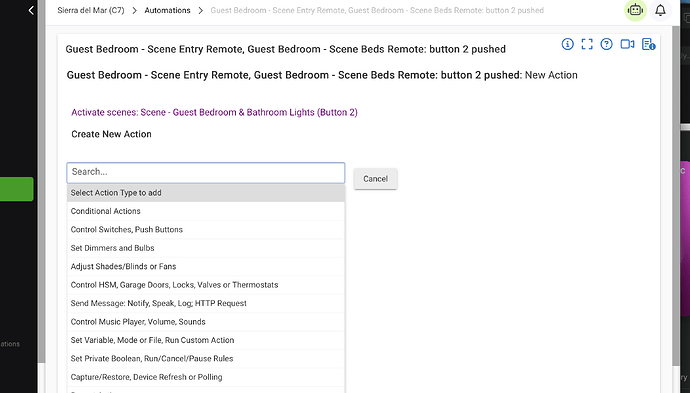Focus the action type Search field
This screenshot has width=690, height=393.
206,173
